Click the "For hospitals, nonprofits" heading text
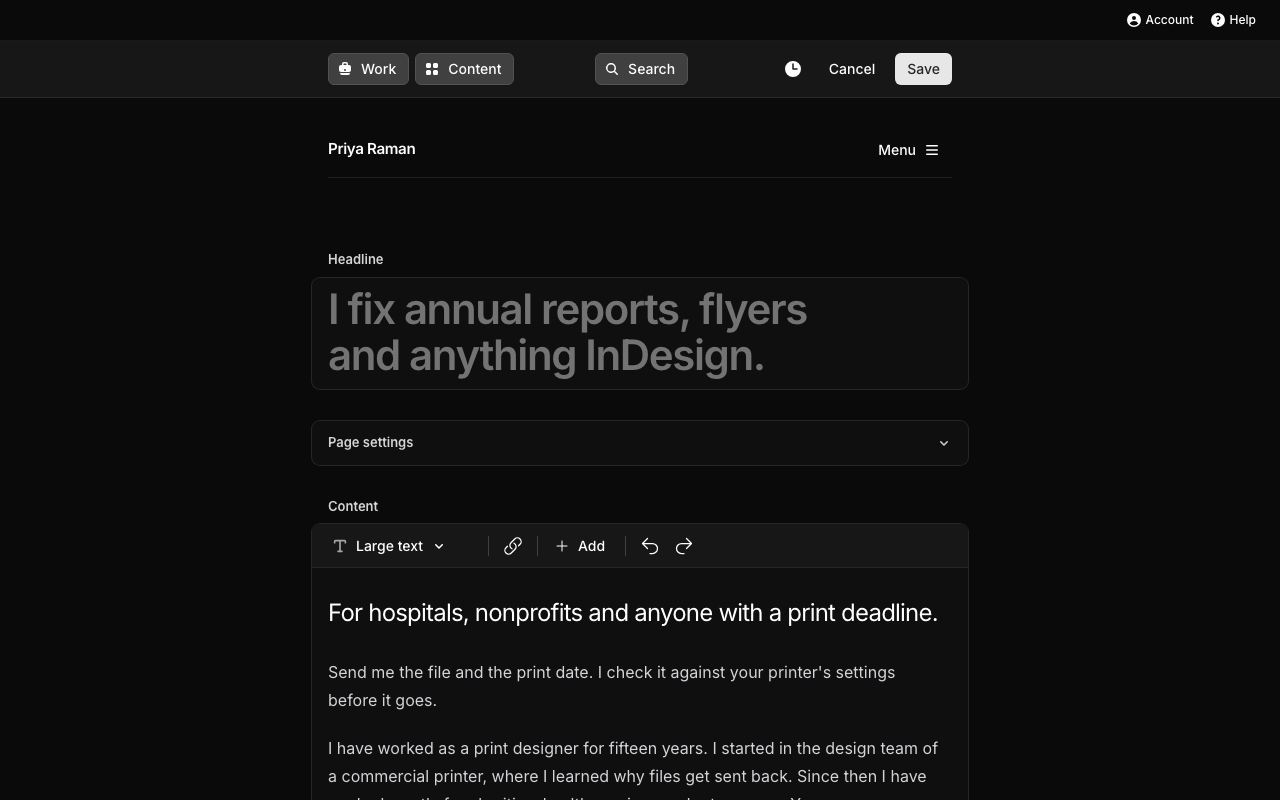This screenshot has height=800, width=1280. pyautogui.click(x=633, y=613)
